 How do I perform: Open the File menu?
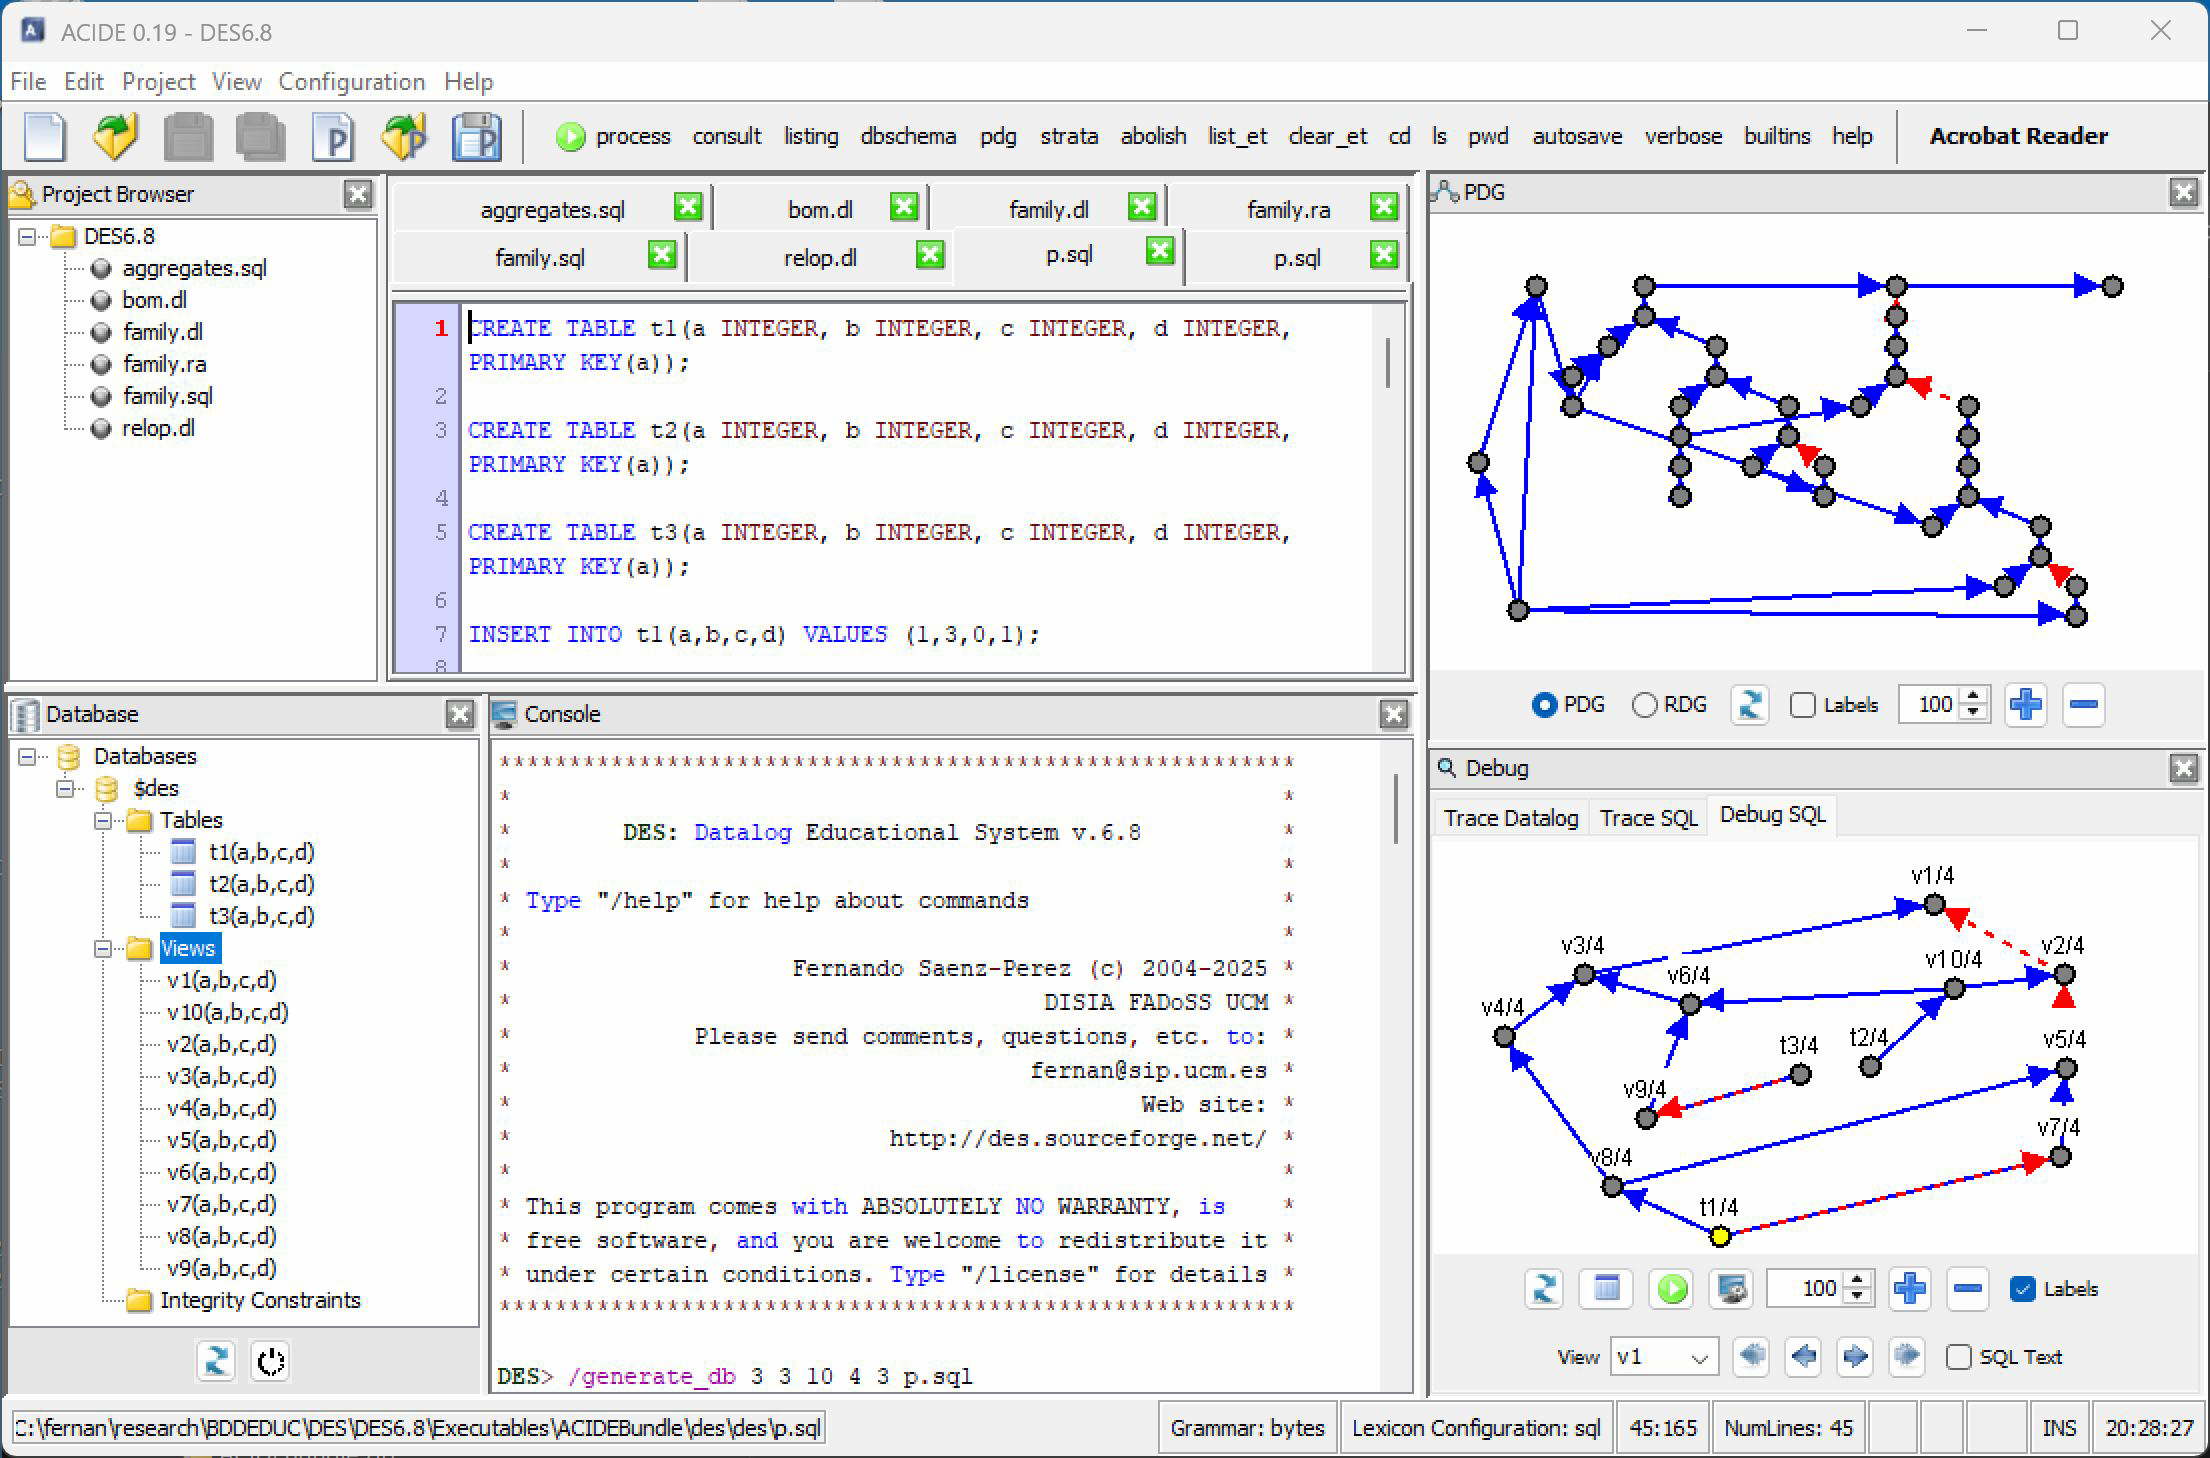(x=28, y=81)
